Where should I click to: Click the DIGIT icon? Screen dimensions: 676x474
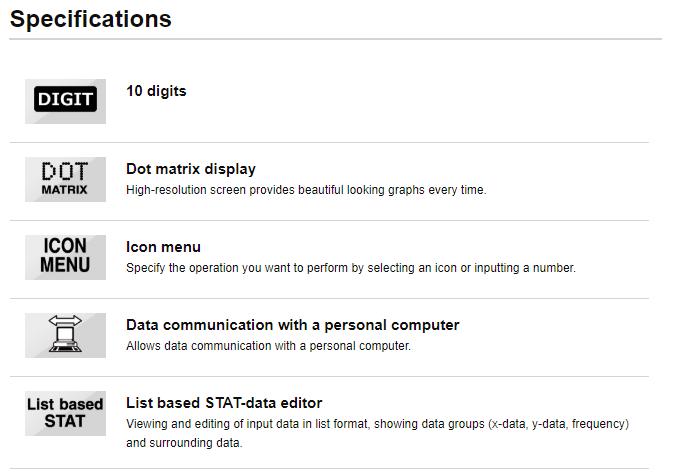[x=65, y=100]
